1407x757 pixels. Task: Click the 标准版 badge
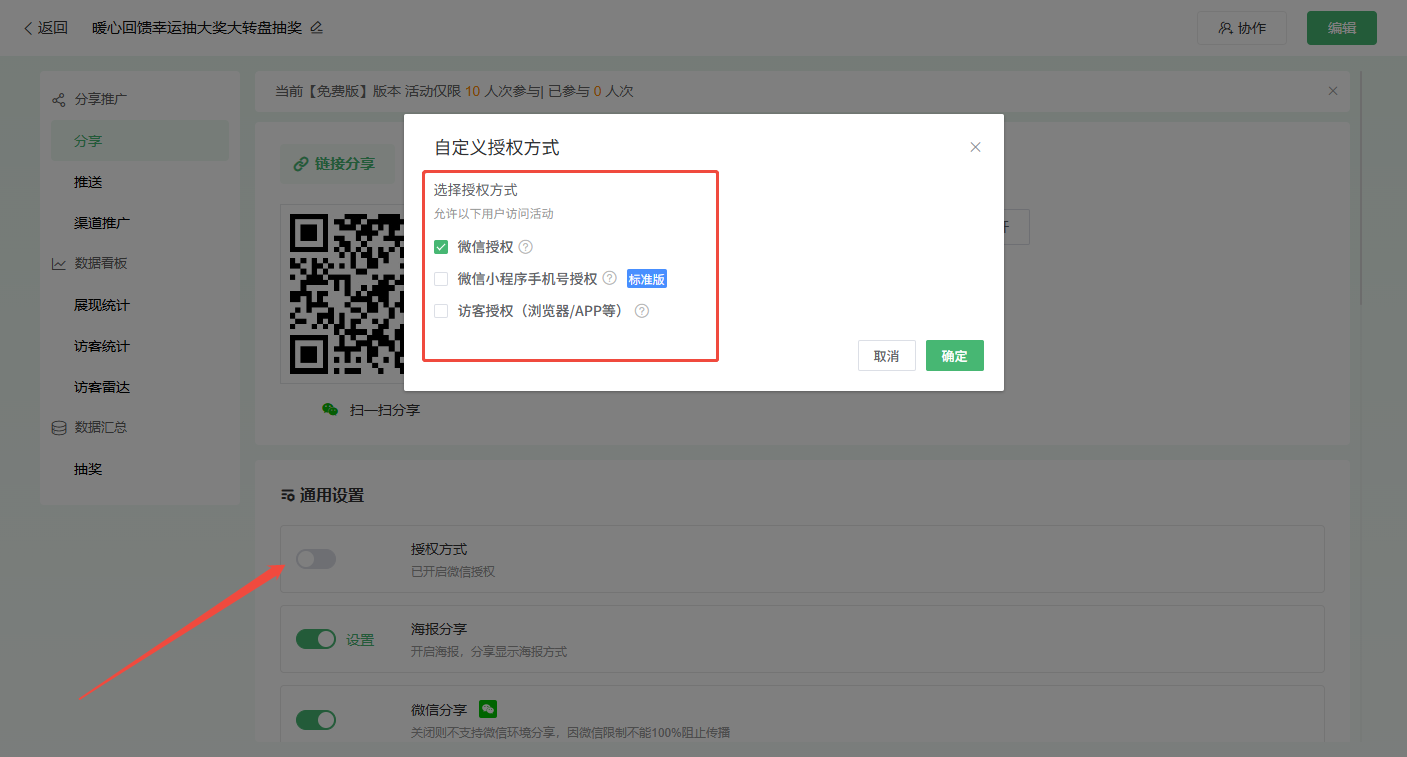tap(646, 279)
